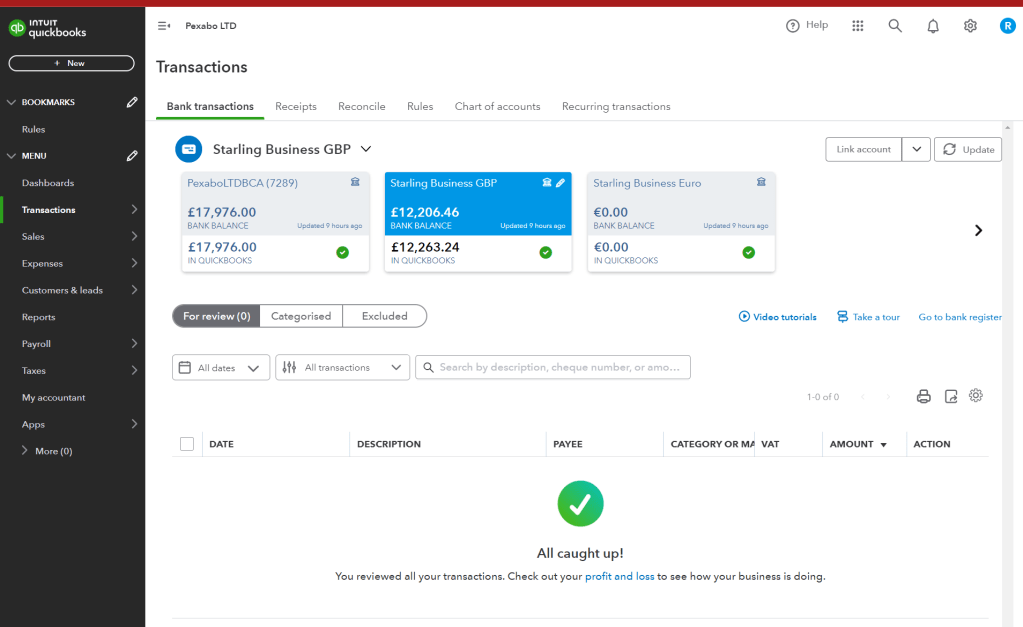Edit Starling Business GBP card with pencil
The height and width of the screenshot is (627, 1023).
point(560,183)
